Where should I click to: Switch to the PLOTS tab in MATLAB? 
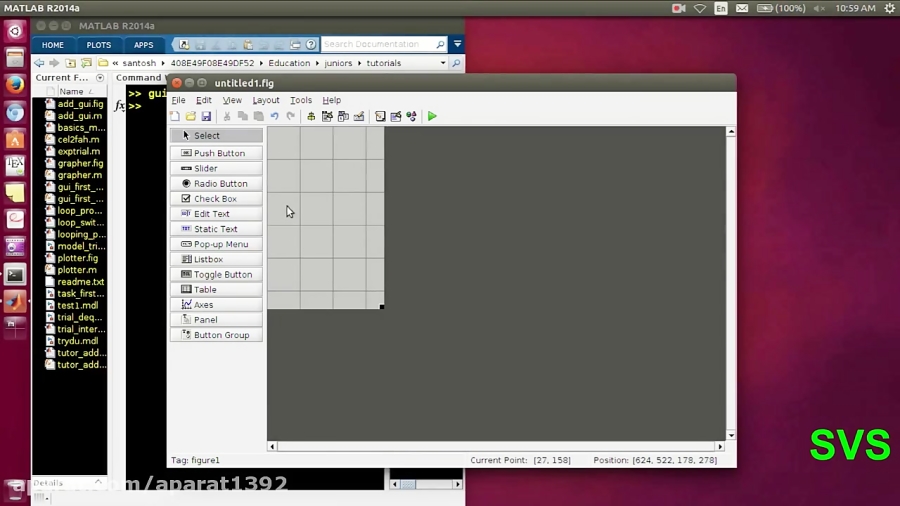tap(99, 45)
